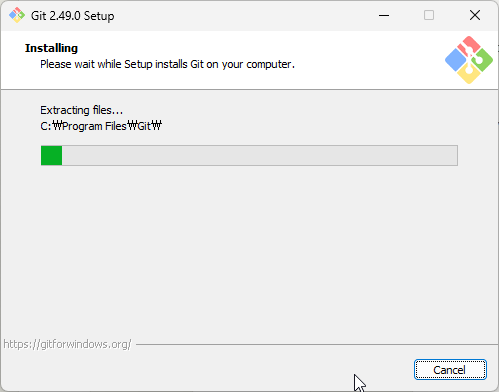The height and width of the screenshot is (392, 499).
Task: Click the gitforwindows.org URL text
Action: point(67,344)
